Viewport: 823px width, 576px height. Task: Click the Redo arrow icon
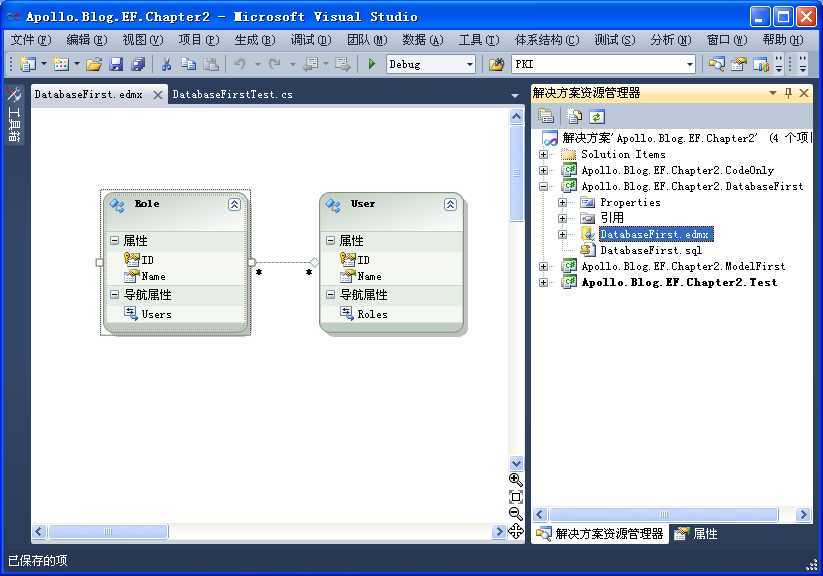click(x=274, y=64)
